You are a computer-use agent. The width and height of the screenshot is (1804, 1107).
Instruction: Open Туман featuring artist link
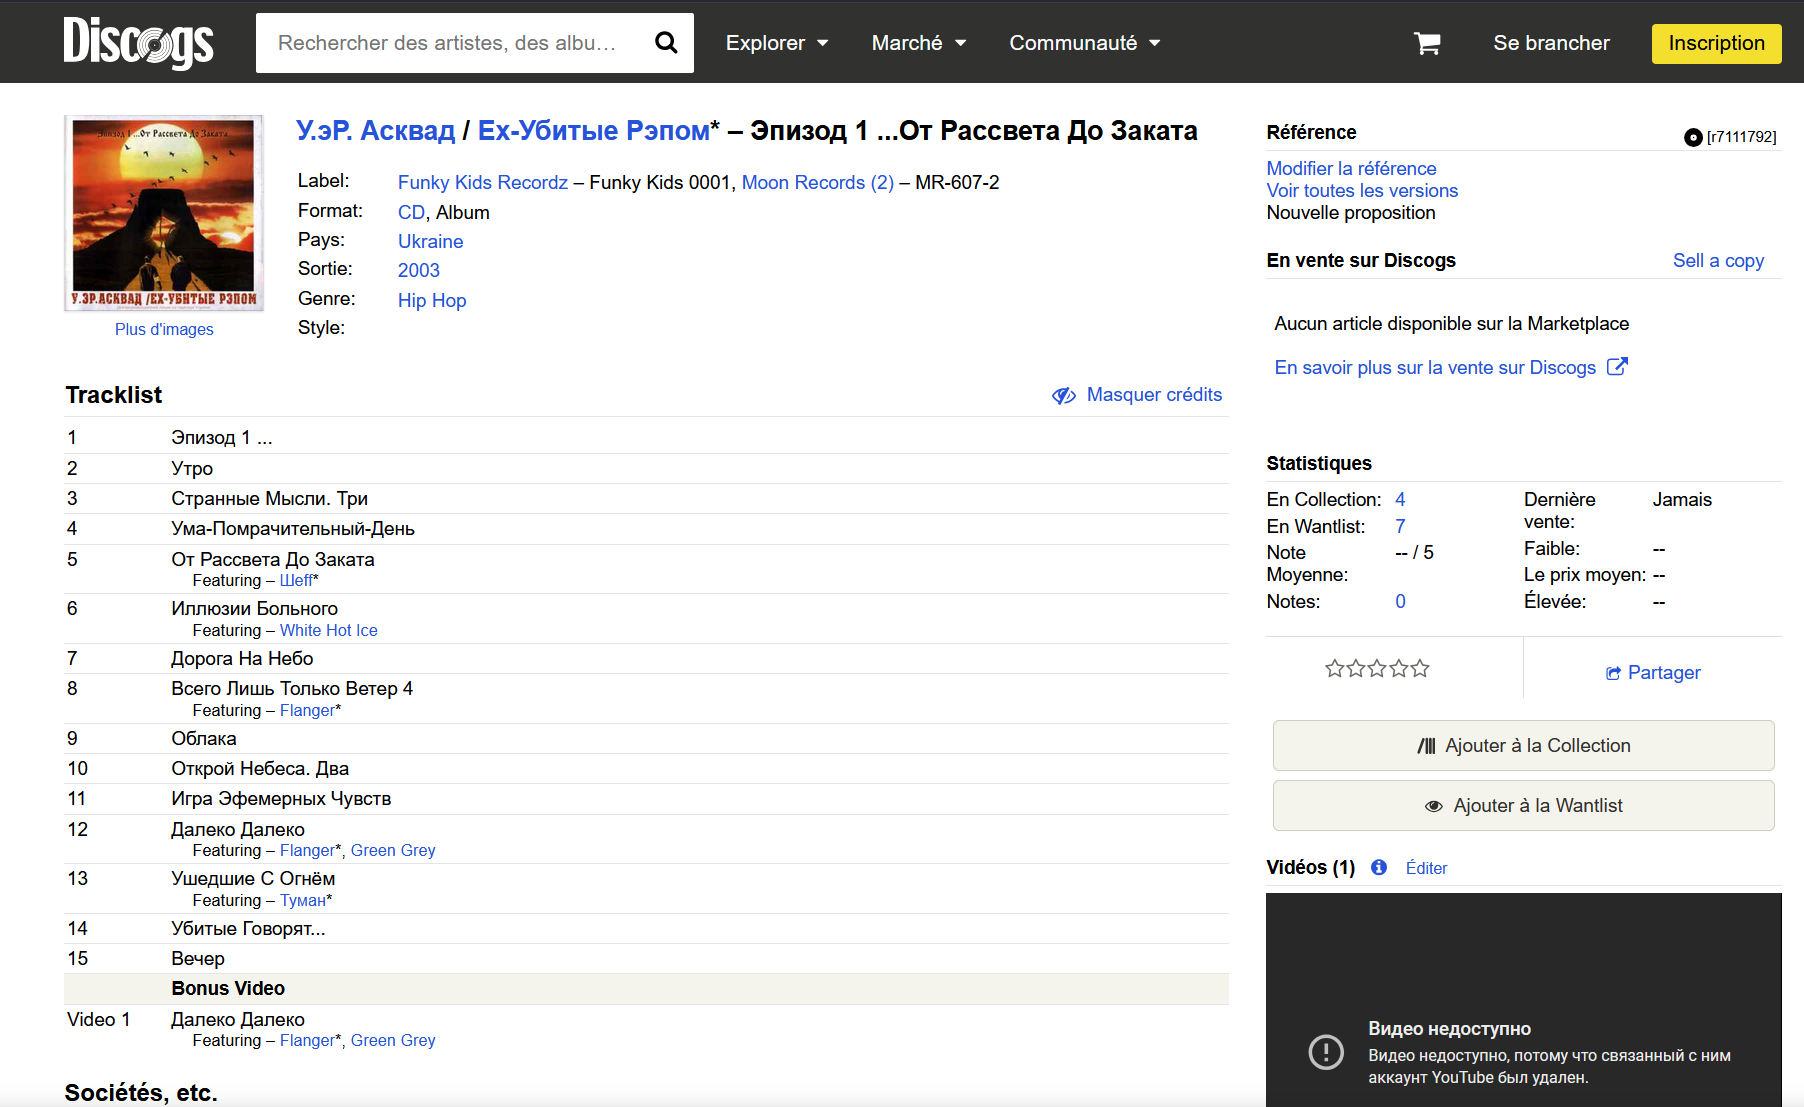click(303, 900)
